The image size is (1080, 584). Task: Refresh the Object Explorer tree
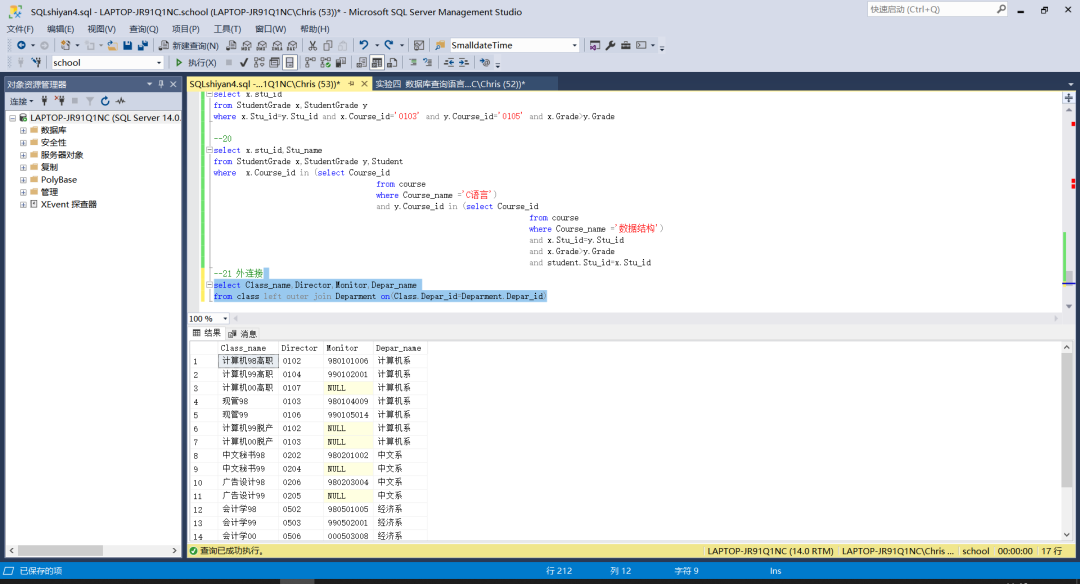click(x=105, y=101)
